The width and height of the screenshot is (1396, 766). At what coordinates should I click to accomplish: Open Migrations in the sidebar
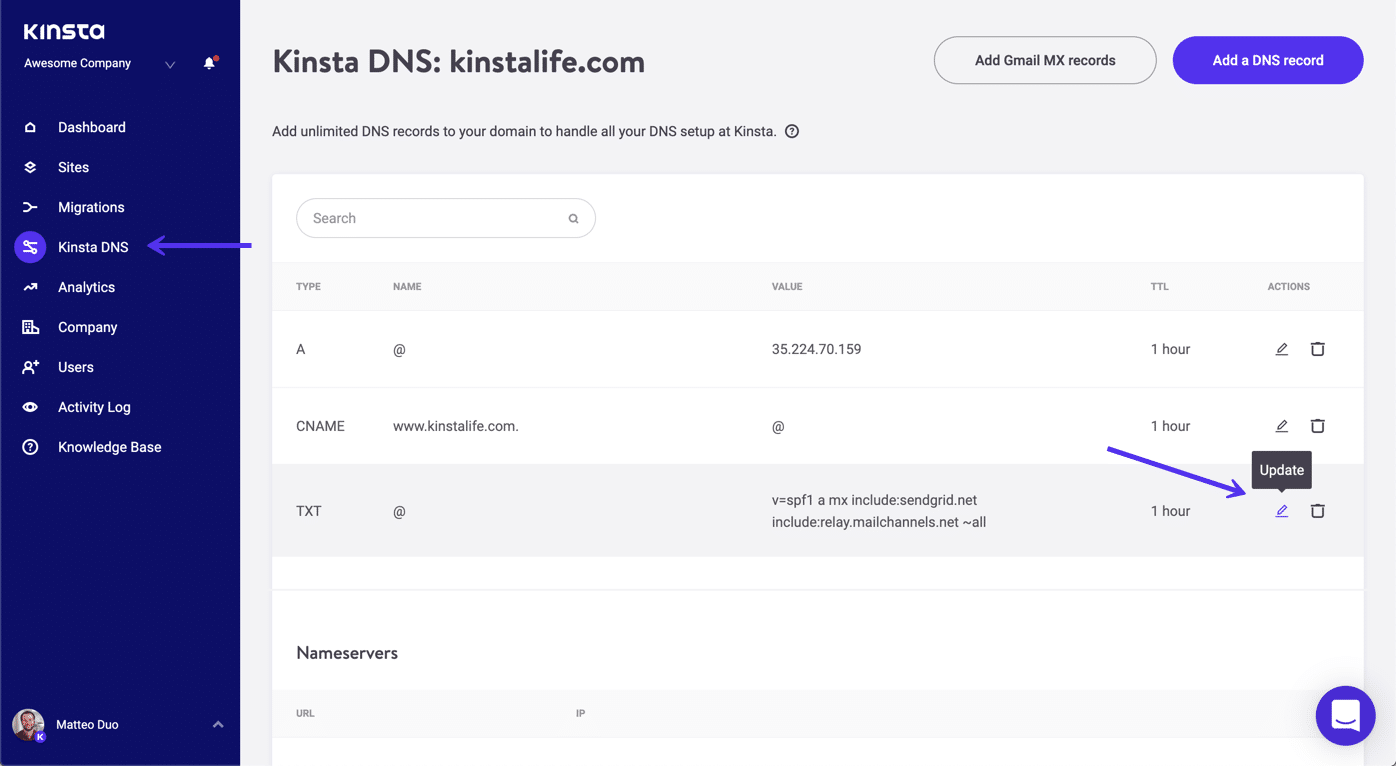[x=91, y=207]
